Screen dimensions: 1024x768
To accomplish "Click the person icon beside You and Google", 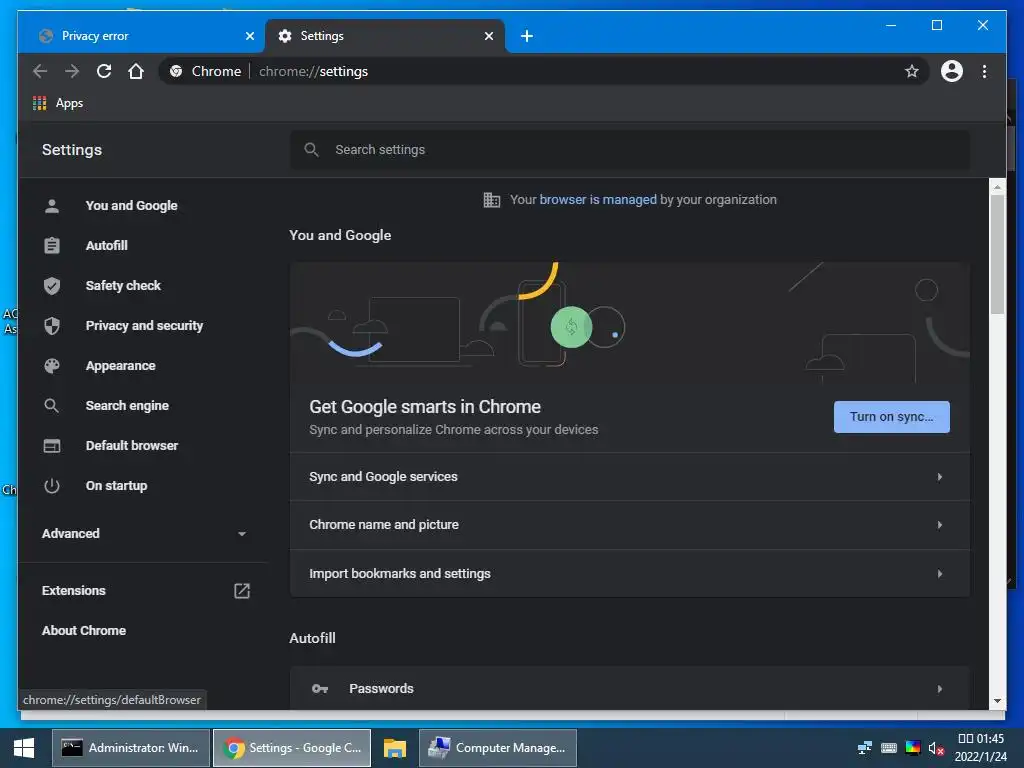I will click(x=52, y=206).
